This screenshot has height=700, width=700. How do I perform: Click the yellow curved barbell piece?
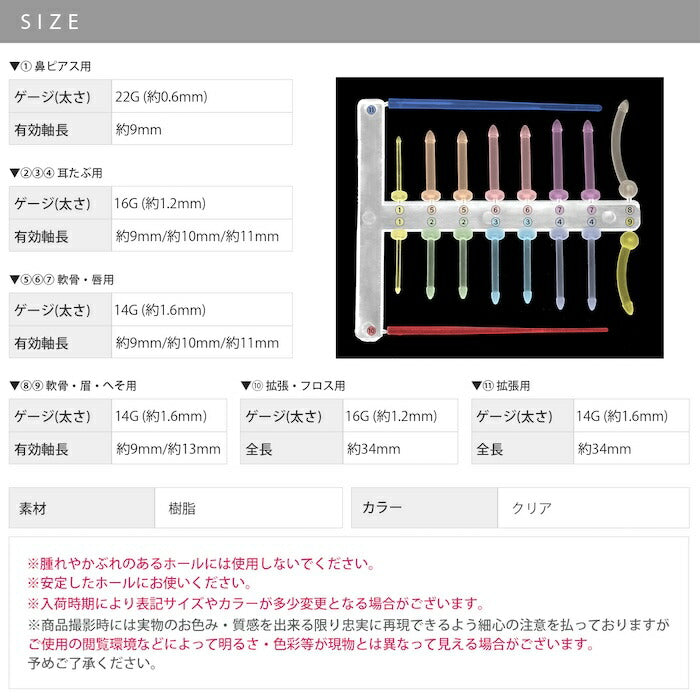628,272
